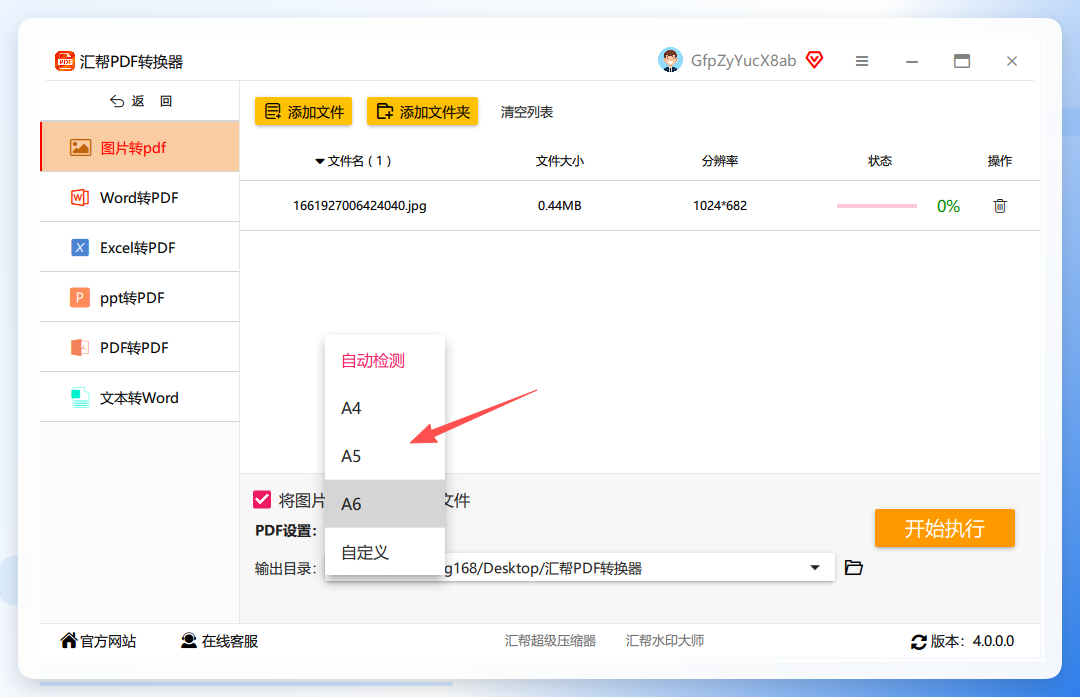Screen dimensions: 1080x697
Task: Click the version refresh update icon
Action: tap(918, 642)
